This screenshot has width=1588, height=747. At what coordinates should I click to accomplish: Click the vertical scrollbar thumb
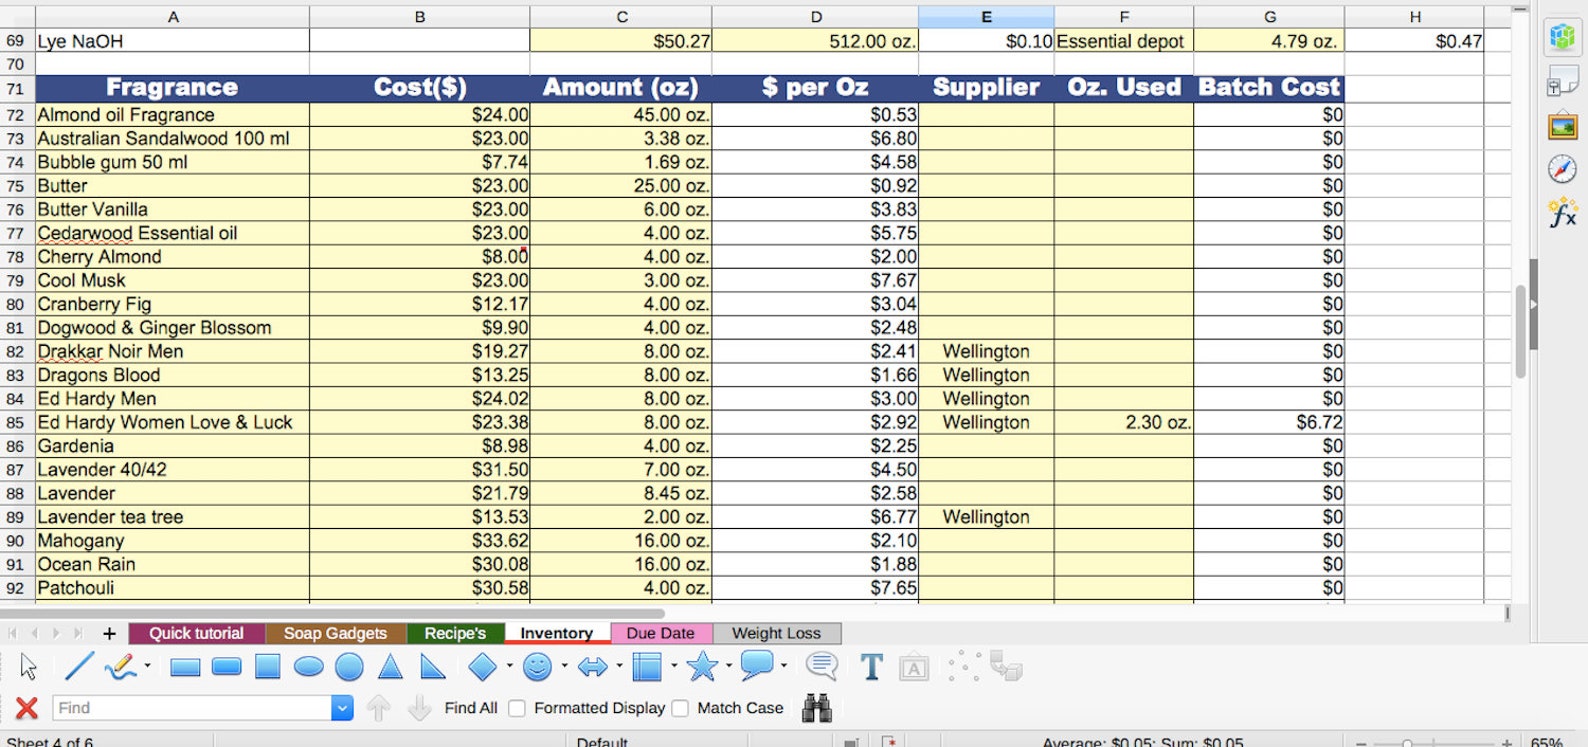click(1520, 331)
